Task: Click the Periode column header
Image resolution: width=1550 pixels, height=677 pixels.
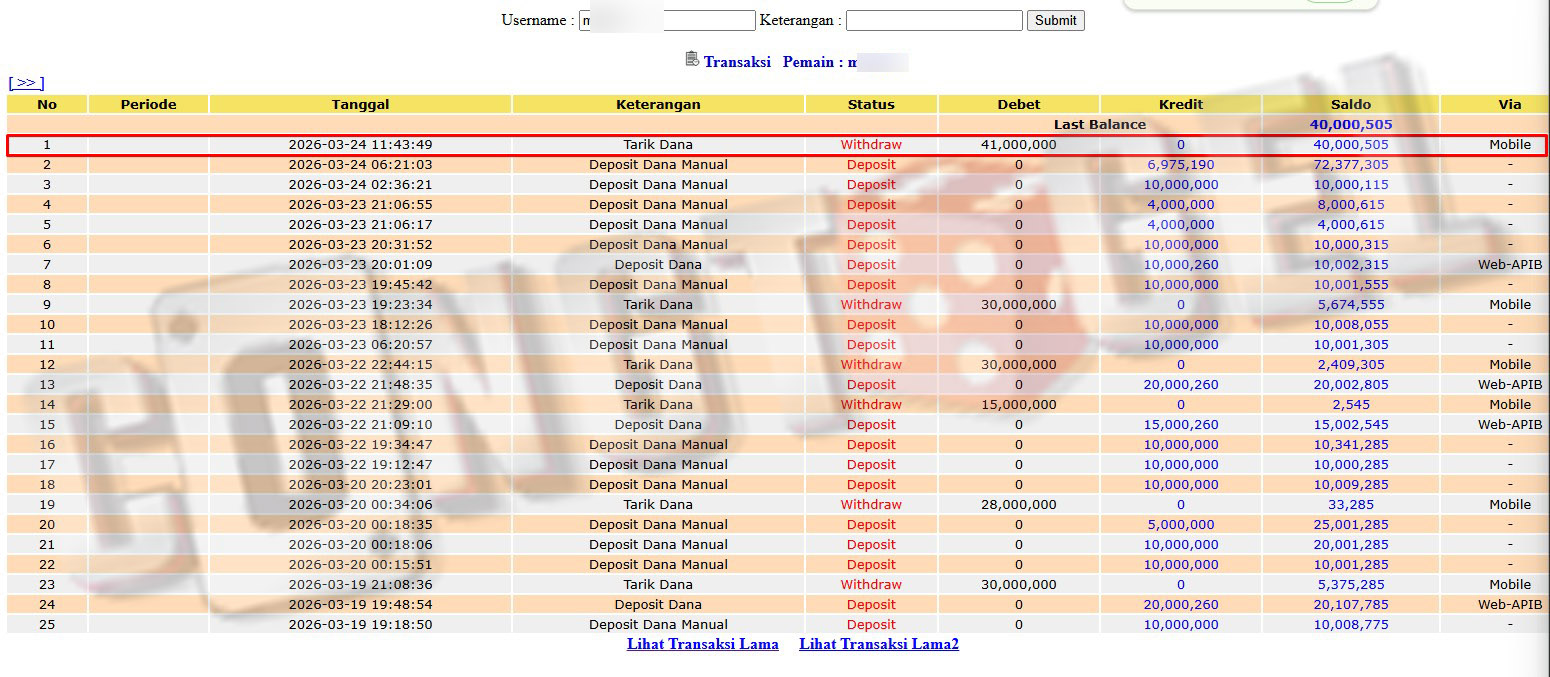Action: coord(148,104)
